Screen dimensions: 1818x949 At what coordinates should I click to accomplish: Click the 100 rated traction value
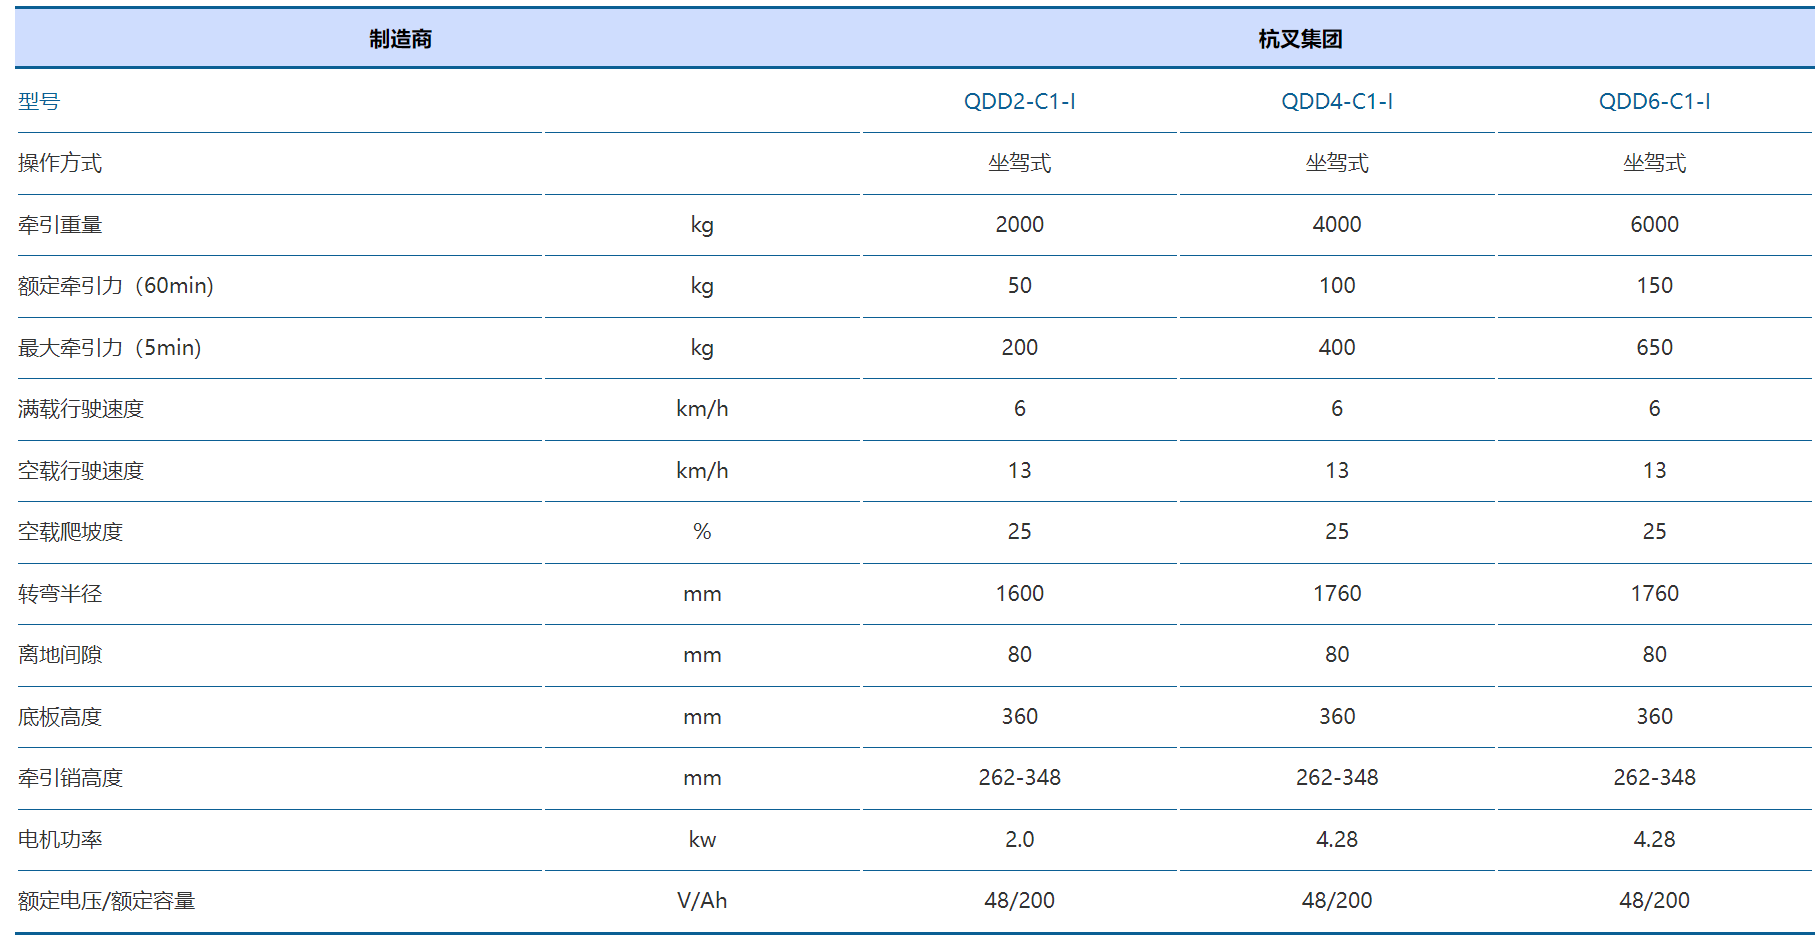[1337, 286]
